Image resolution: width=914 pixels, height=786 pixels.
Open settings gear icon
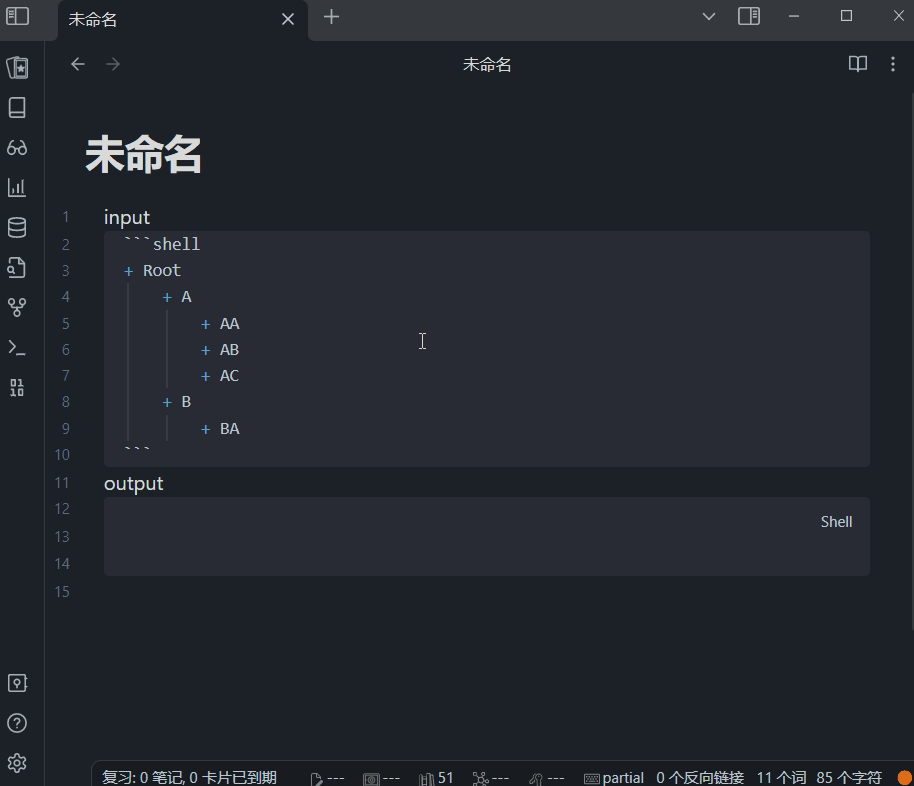click(x=17, y=763)
